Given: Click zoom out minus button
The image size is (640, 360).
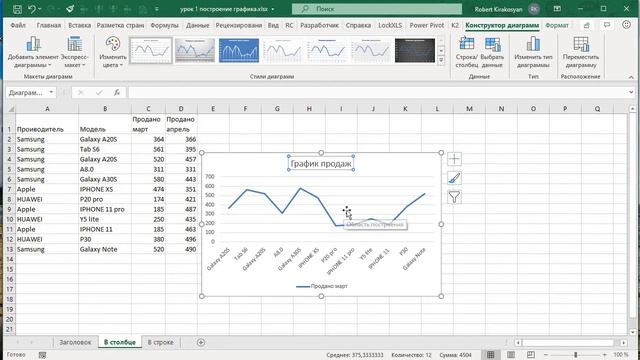Looking at the screenshot, I should (546, 355).
